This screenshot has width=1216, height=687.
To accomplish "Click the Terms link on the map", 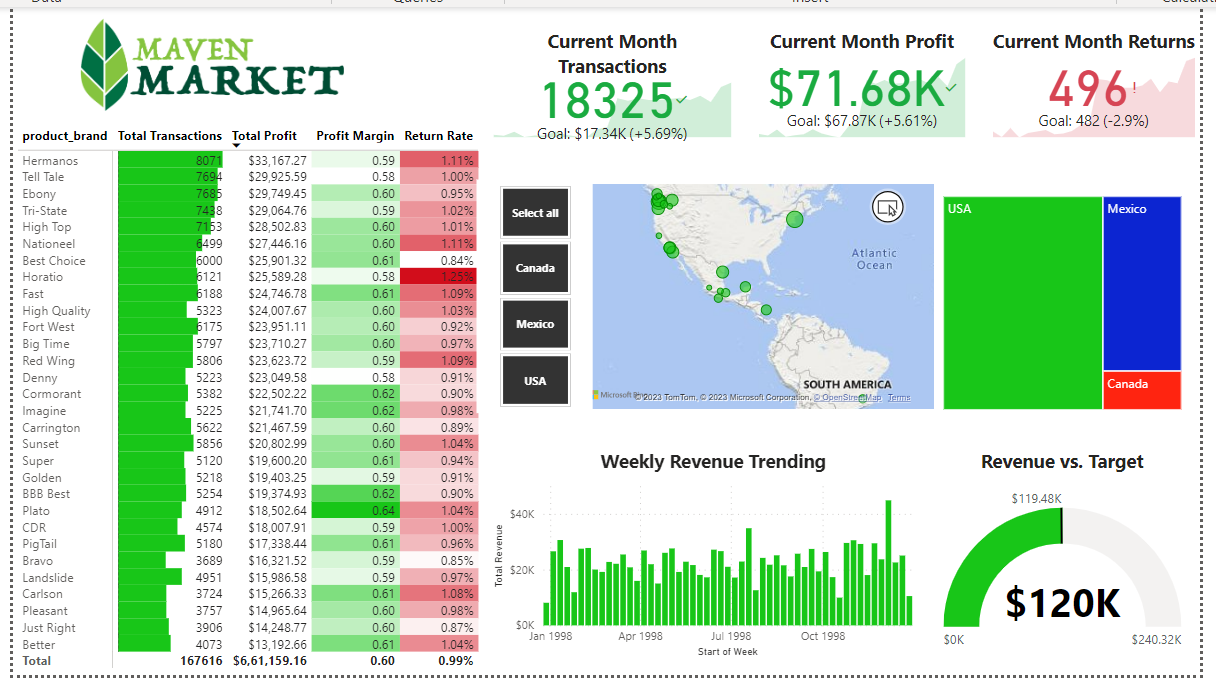I will (x=898, y=397).
